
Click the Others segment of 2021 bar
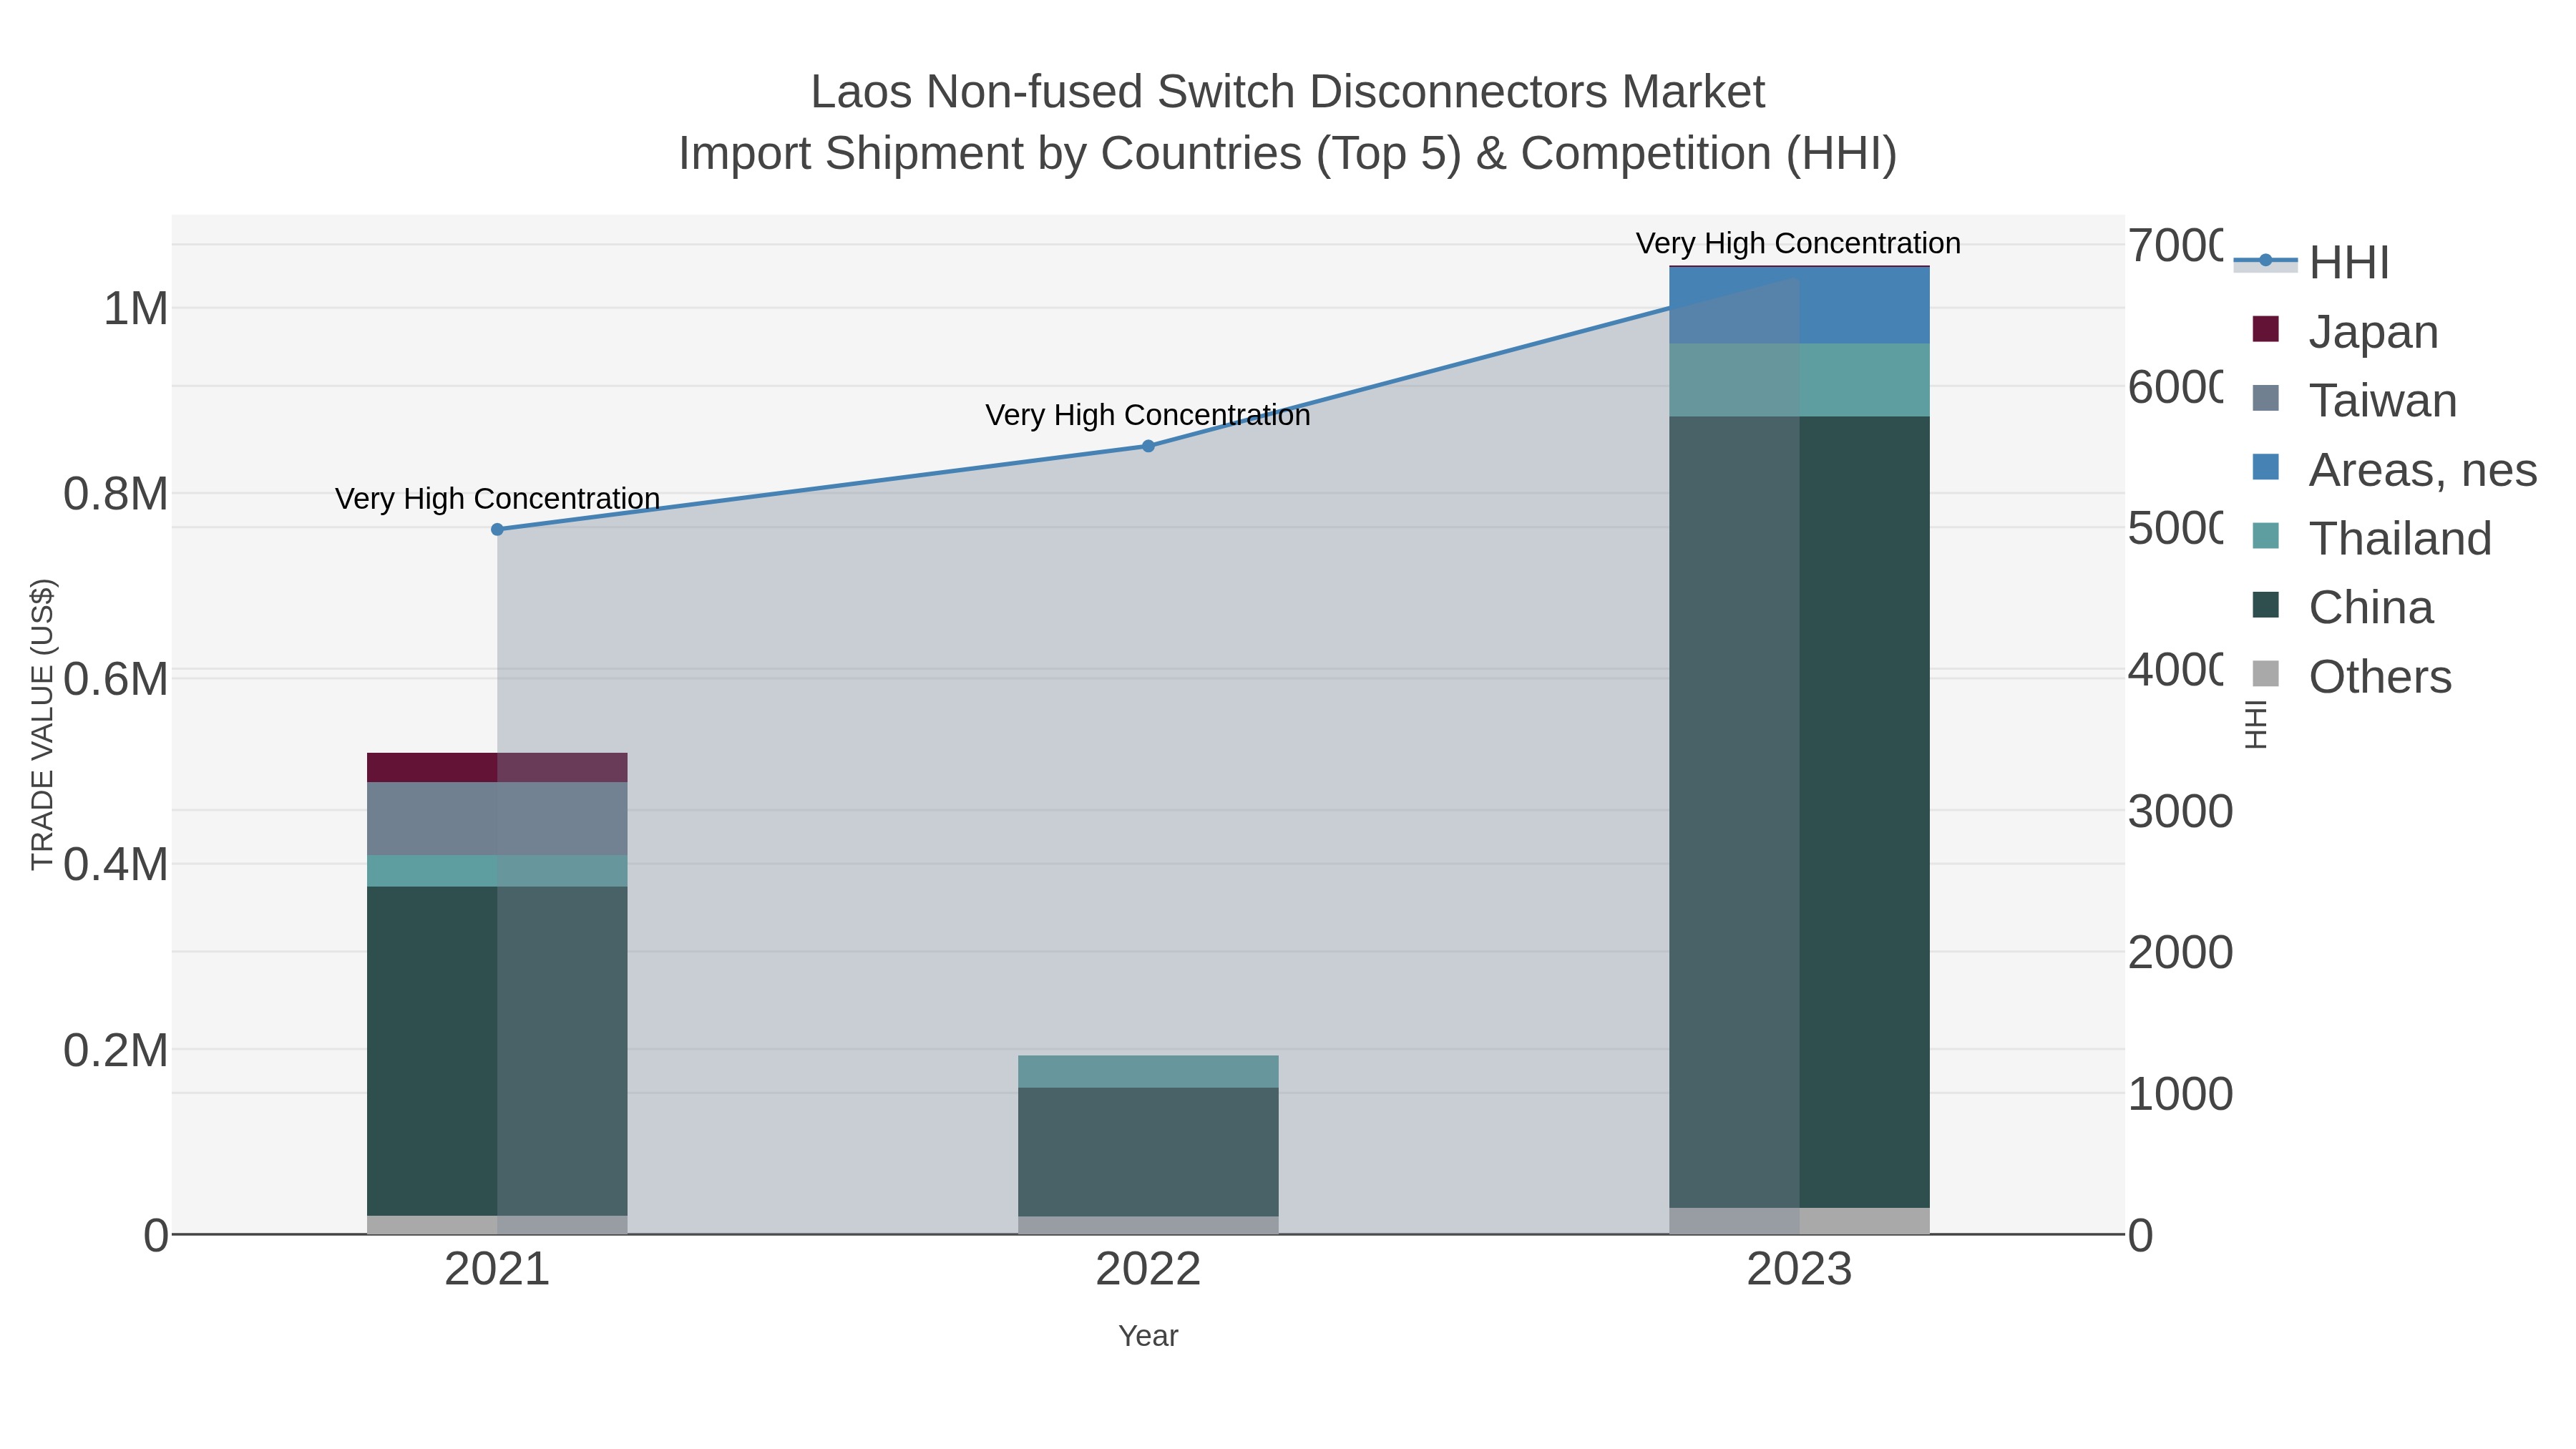(497, 1225)
